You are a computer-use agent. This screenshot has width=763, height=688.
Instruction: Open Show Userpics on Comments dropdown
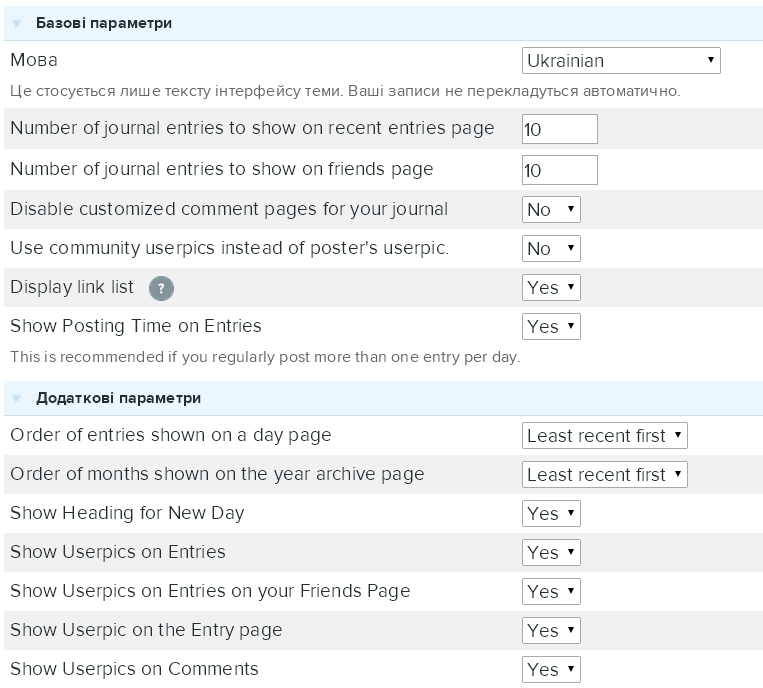[x=551, y=669]
